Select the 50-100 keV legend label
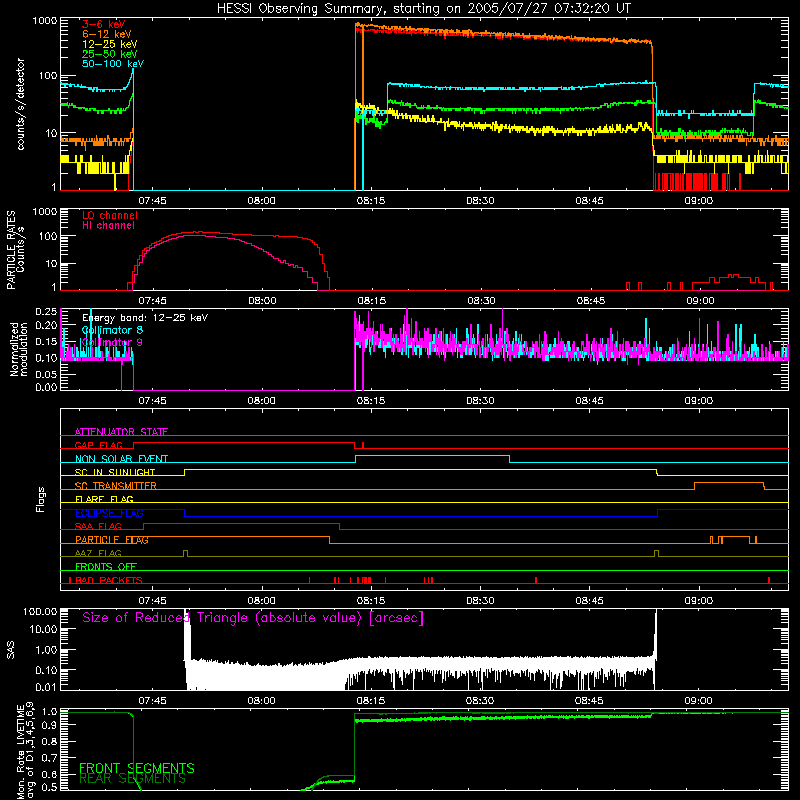 [x=113, y=64]
